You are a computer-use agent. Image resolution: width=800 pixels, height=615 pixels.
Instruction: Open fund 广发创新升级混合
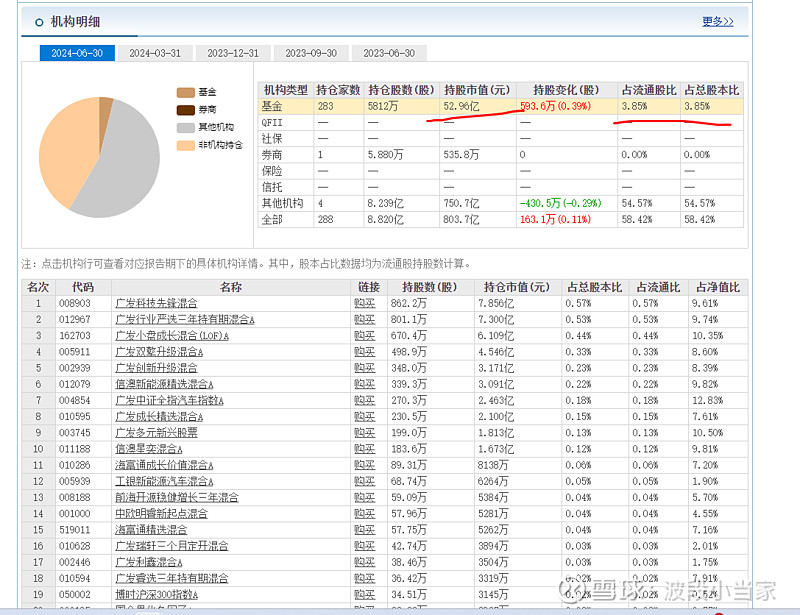157,368
